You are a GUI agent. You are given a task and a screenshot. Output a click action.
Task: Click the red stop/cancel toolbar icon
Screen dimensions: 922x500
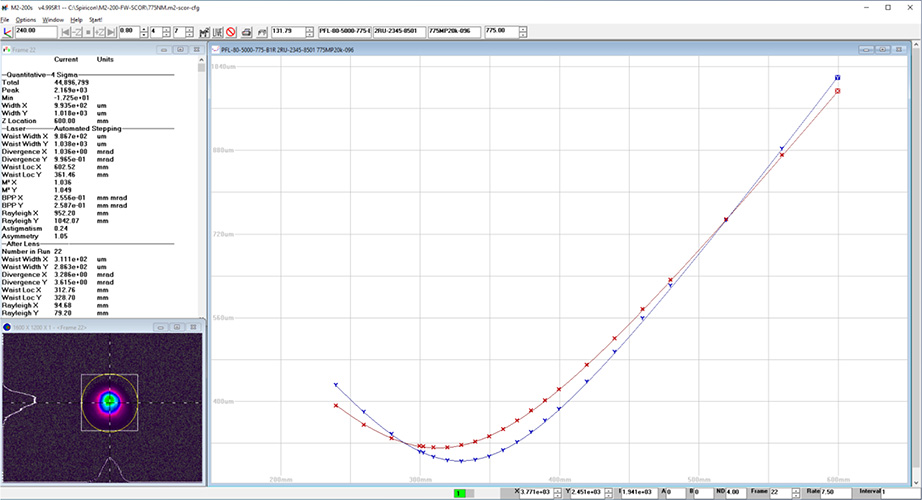[x=230, y=32]
